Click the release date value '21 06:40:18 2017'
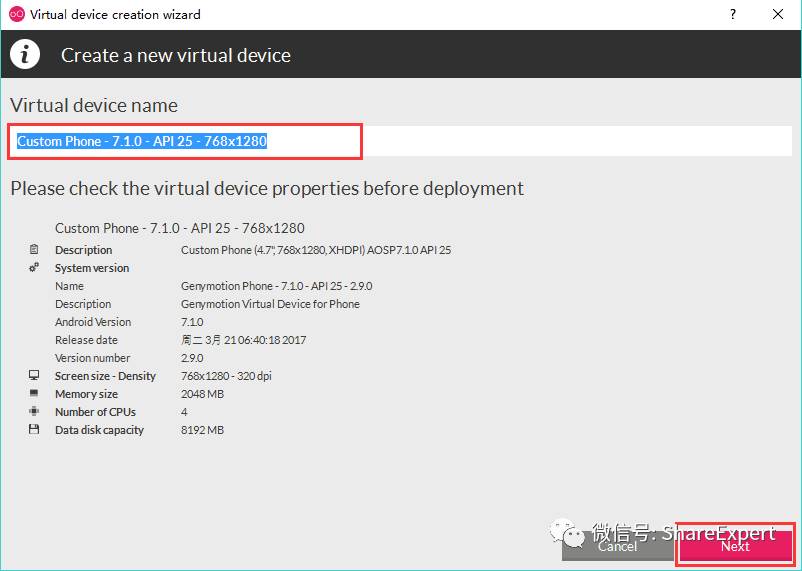The image size is (802, 571). click(265, 340)
